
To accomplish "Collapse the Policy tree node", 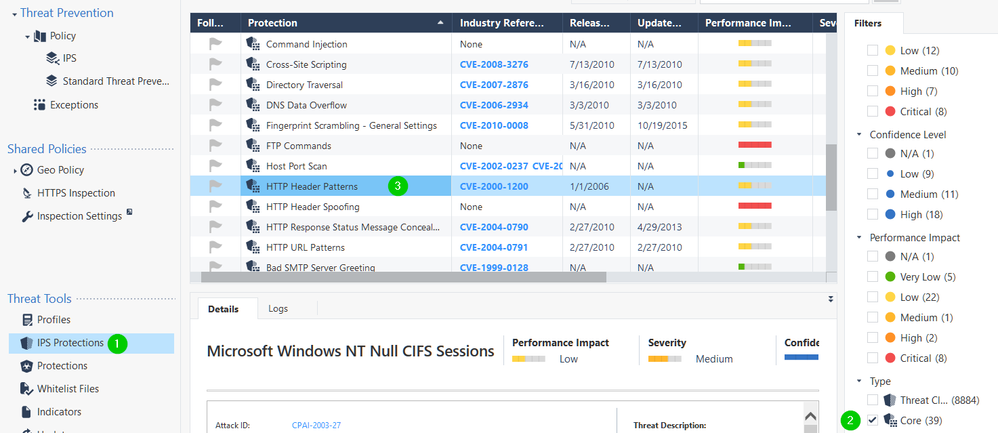I will [28, 36].
